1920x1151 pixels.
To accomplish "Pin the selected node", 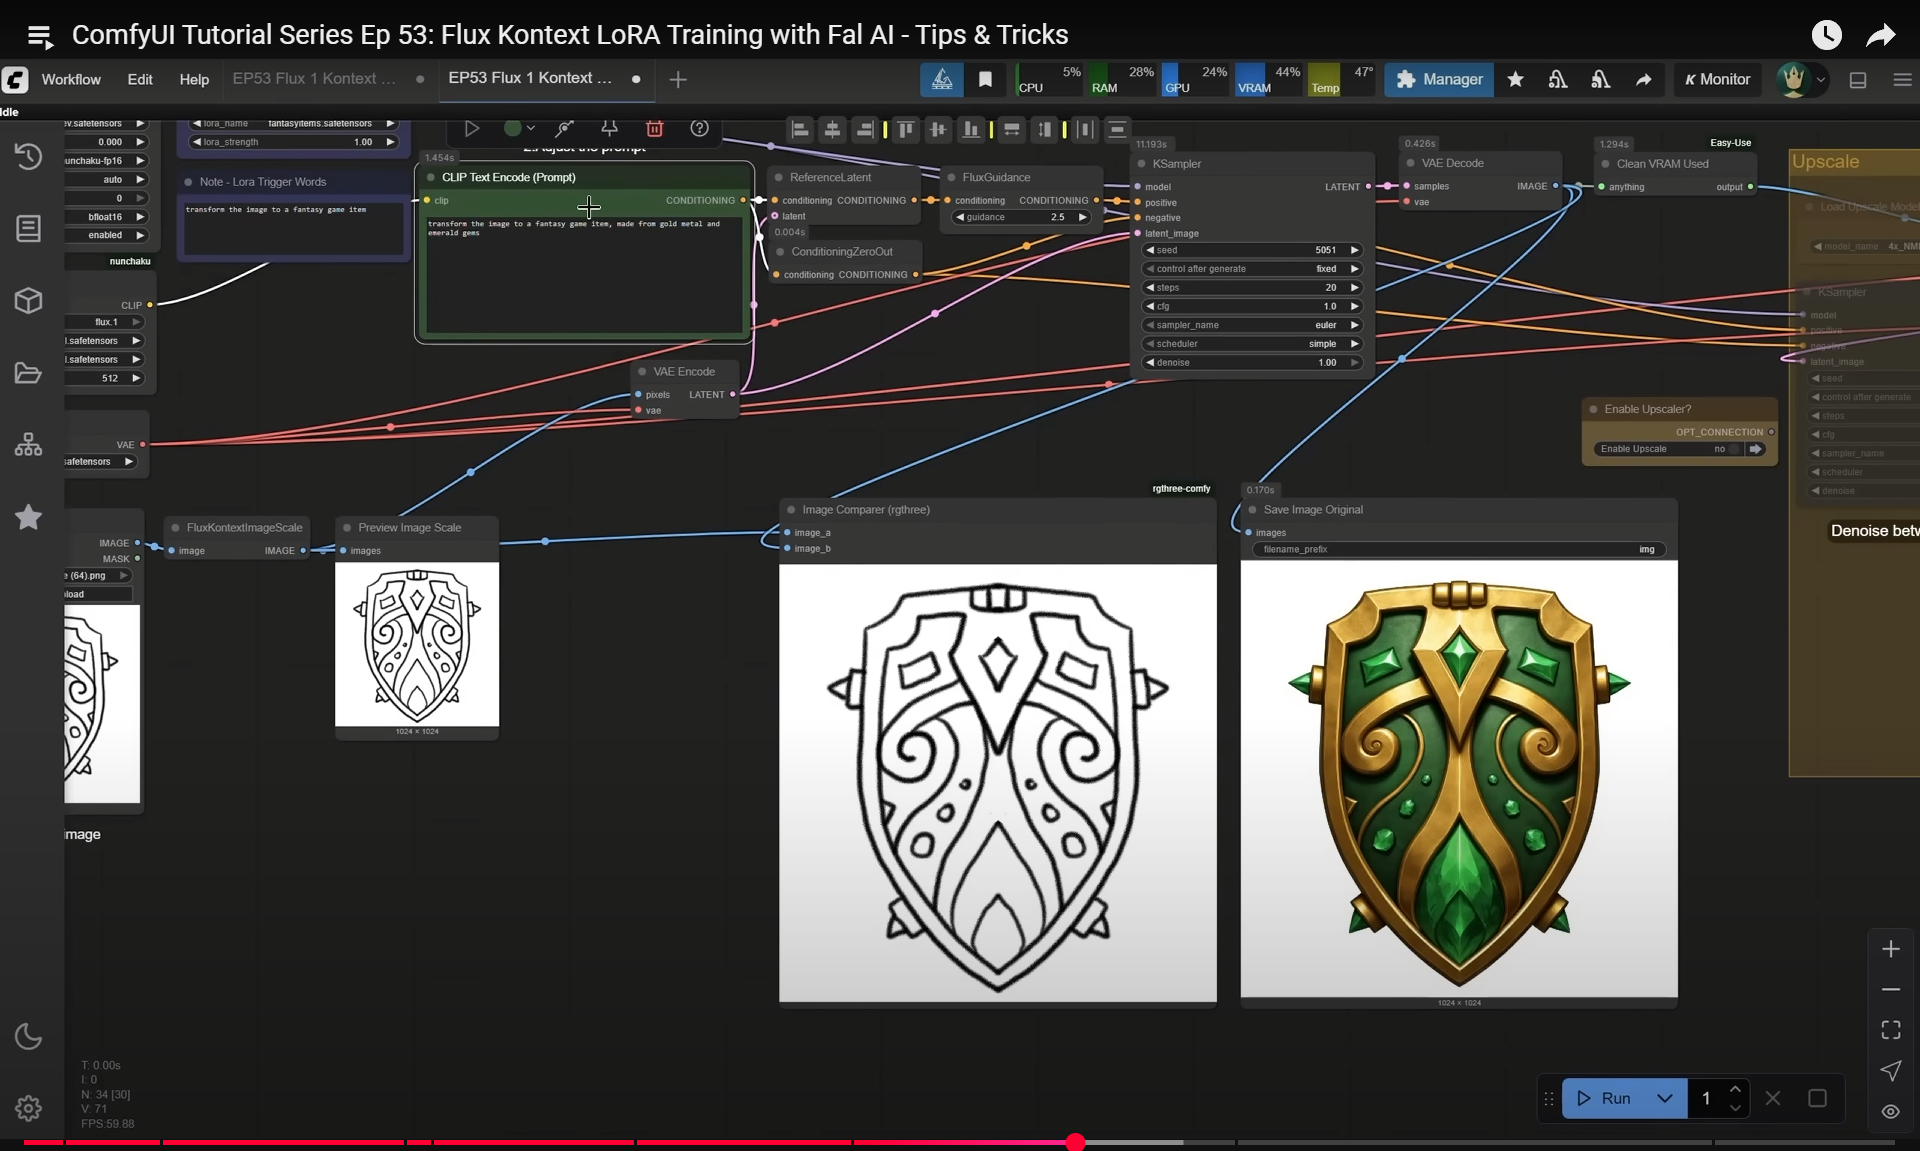I will pos(609,128).
